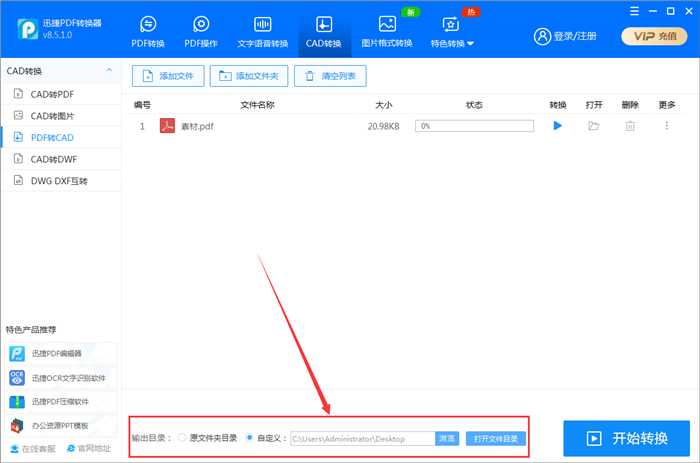The height and width of the screenshot is (463, 700).
Task: Click file size 20.98KB
Action: click(383, 126)
